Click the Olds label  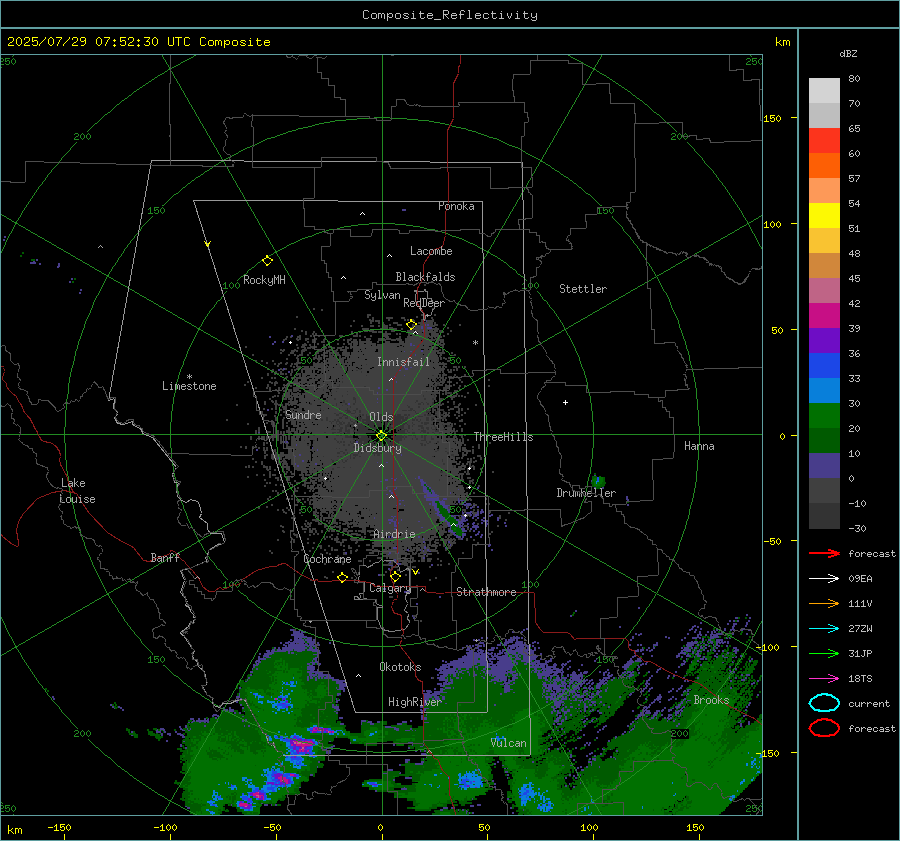pyautogui.click(x=381, y=417)
